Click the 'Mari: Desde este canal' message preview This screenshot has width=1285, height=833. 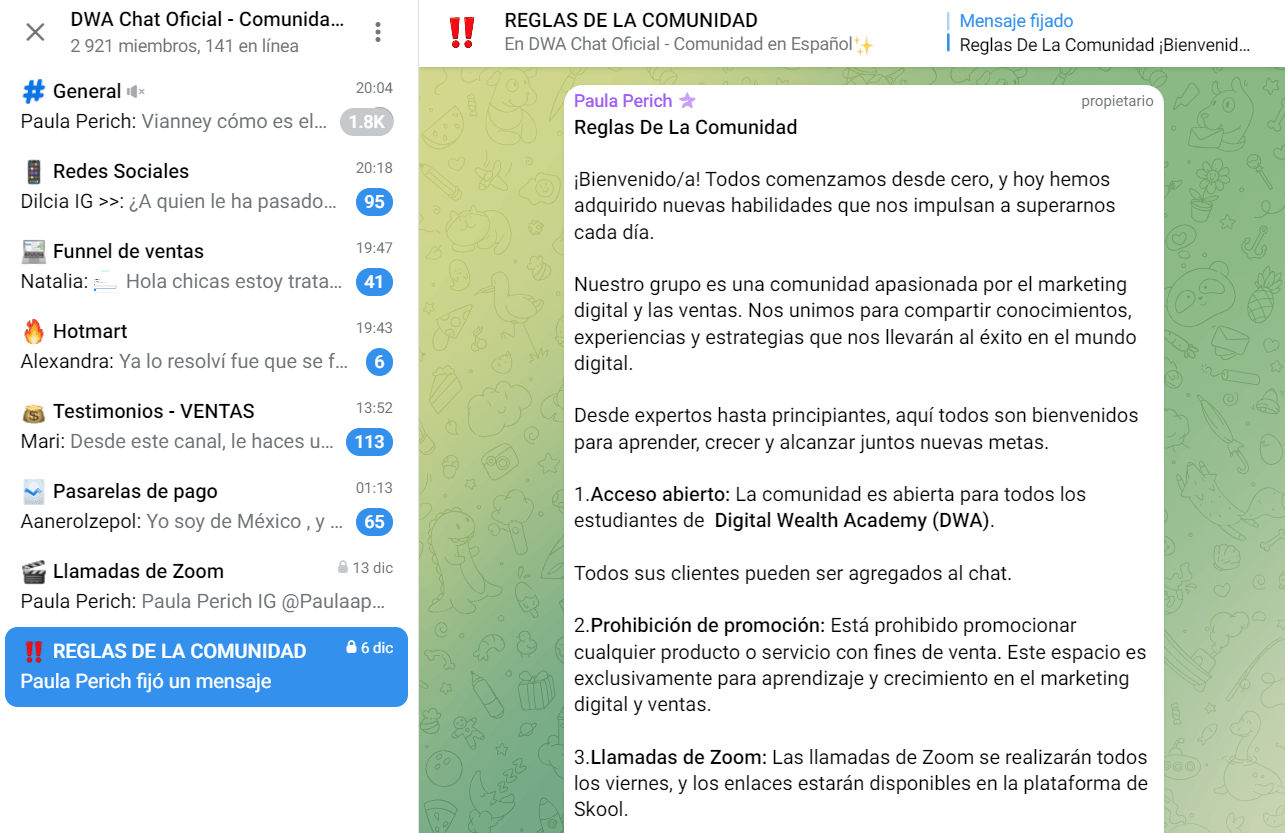click(178, 442)
